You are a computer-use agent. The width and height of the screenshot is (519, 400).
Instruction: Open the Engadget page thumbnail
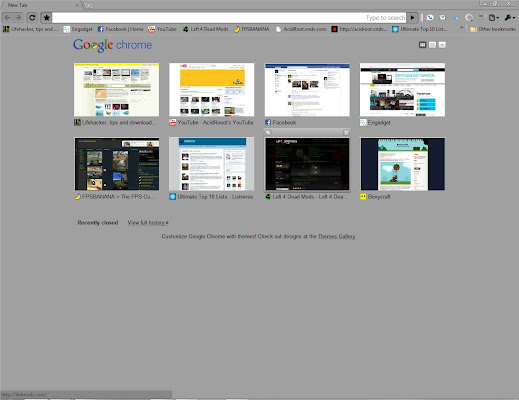[x=402, y=90]
